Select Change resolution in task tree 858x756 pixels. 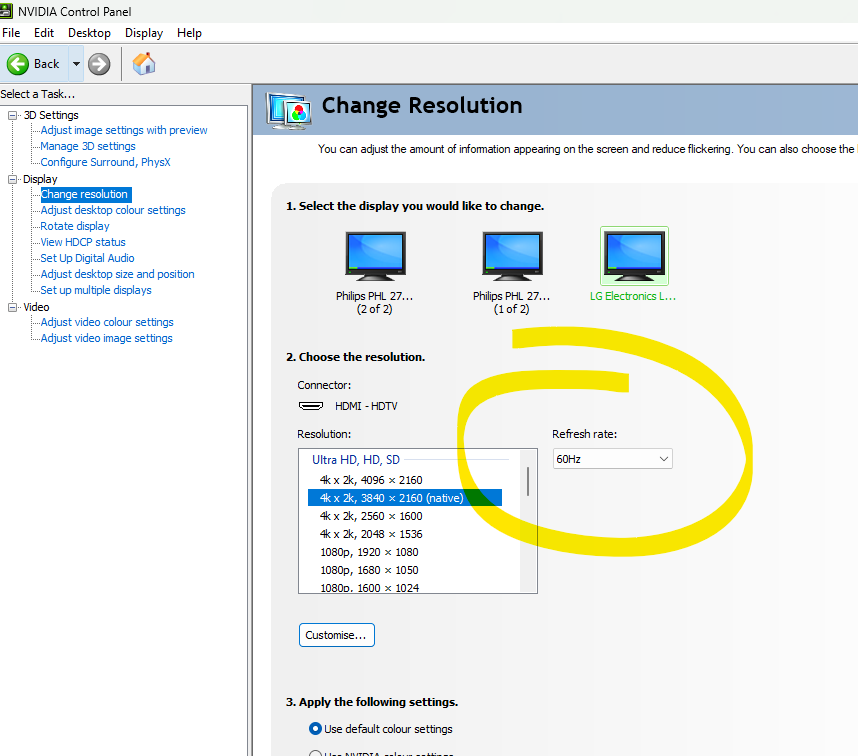(85, 194)
